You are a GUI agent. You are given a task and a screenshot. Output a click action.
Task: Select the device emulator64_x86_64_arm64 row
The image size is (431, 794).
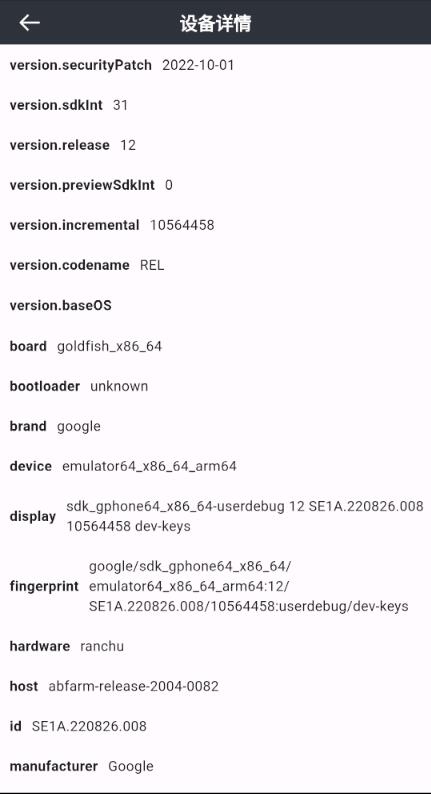pos(215,466)
